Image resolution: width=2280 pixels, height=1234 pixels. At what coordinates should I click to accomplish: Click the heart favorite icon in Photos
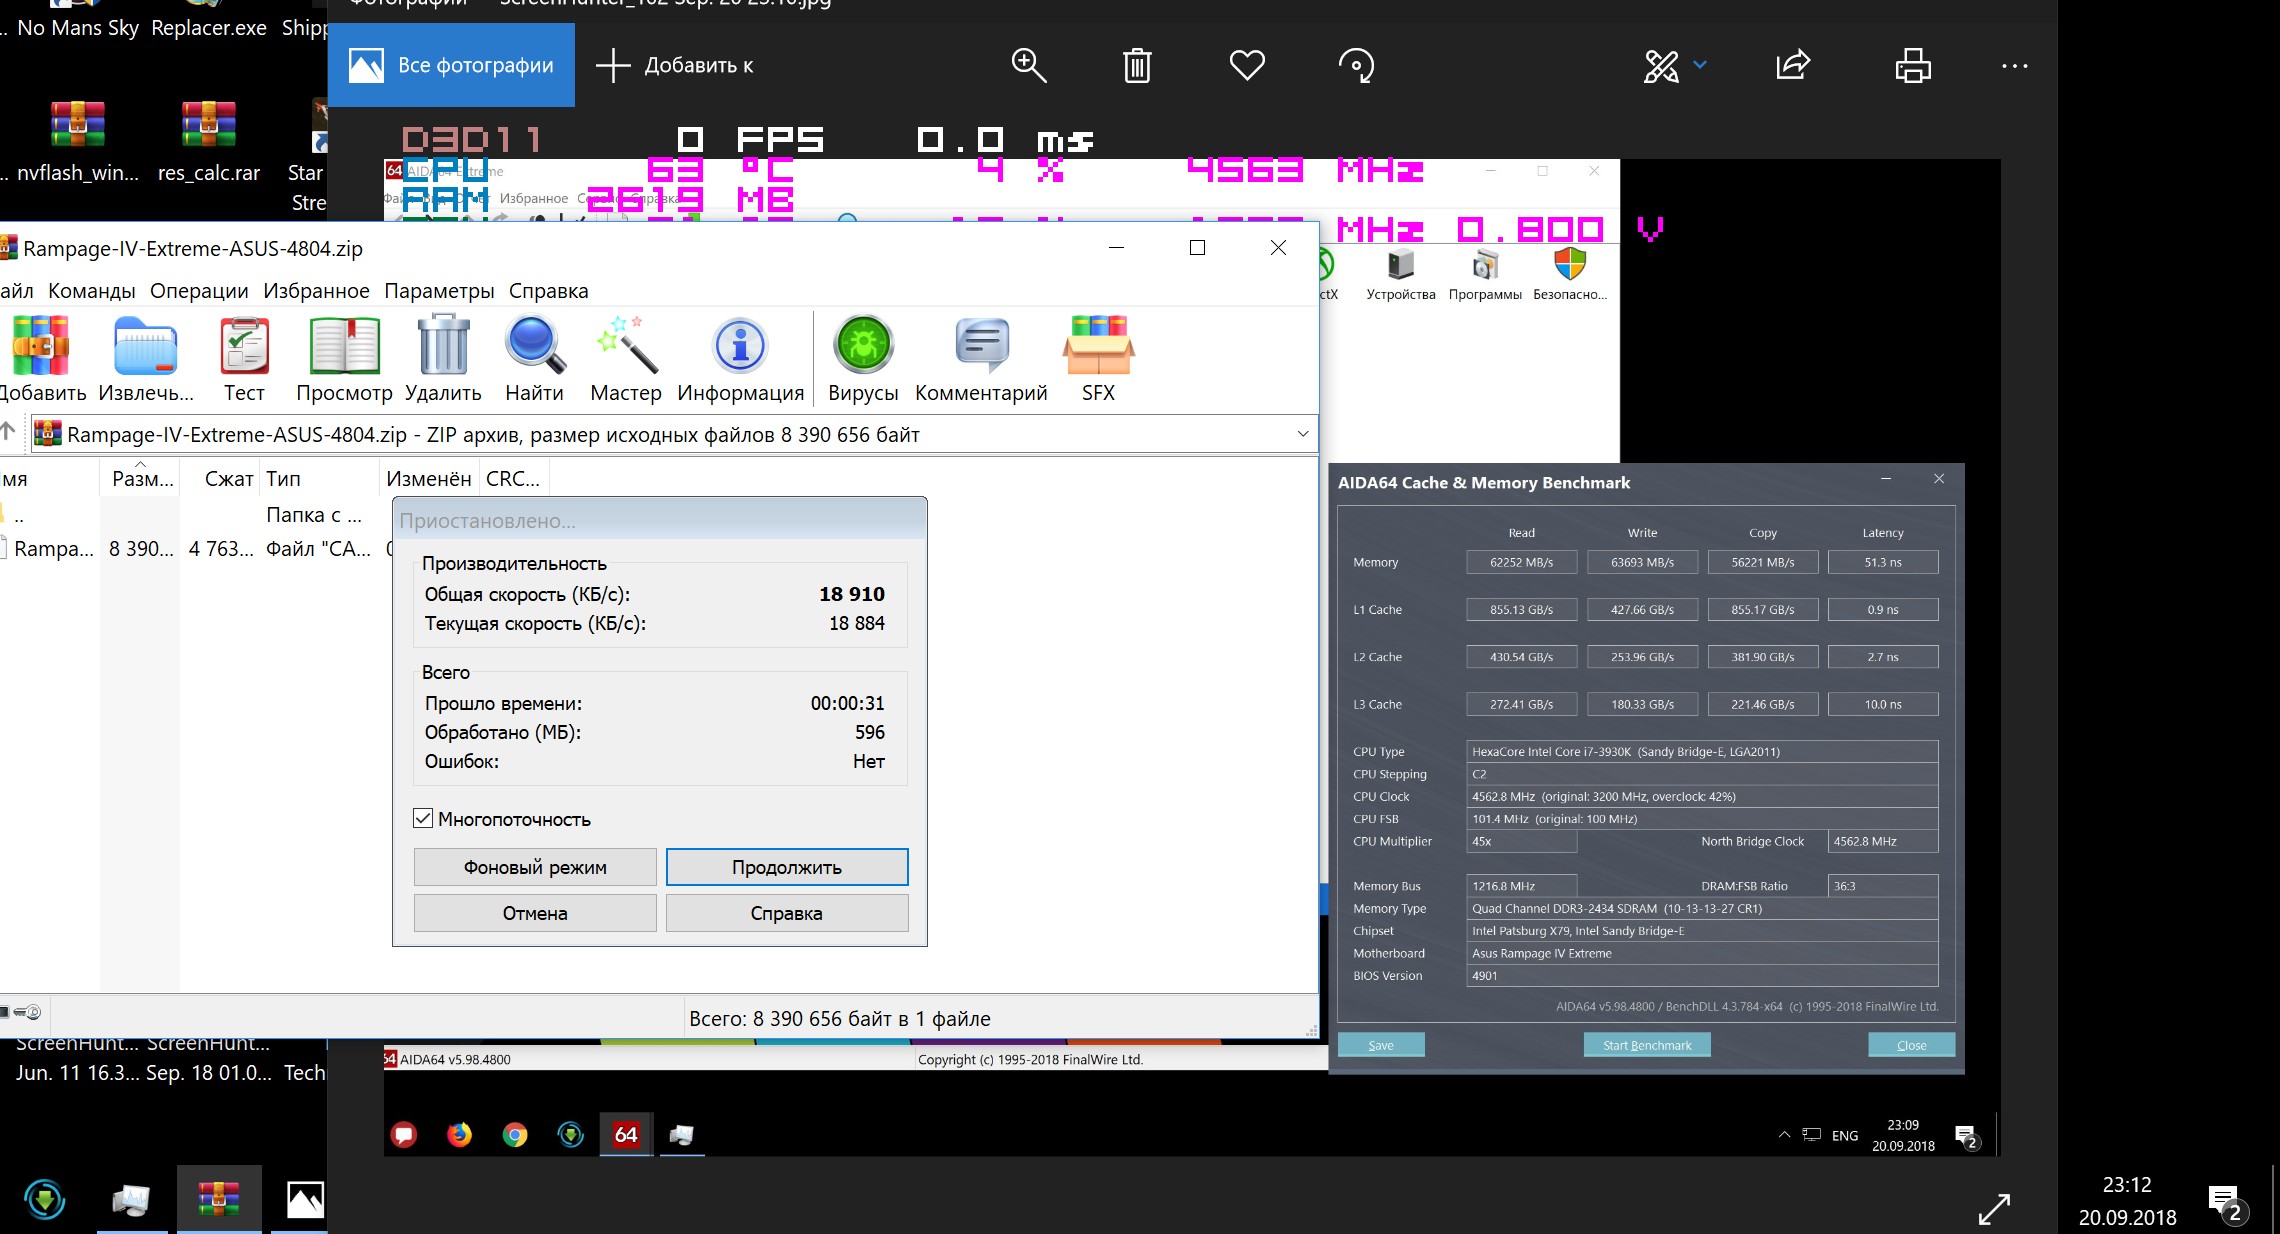pos(1247,66)
